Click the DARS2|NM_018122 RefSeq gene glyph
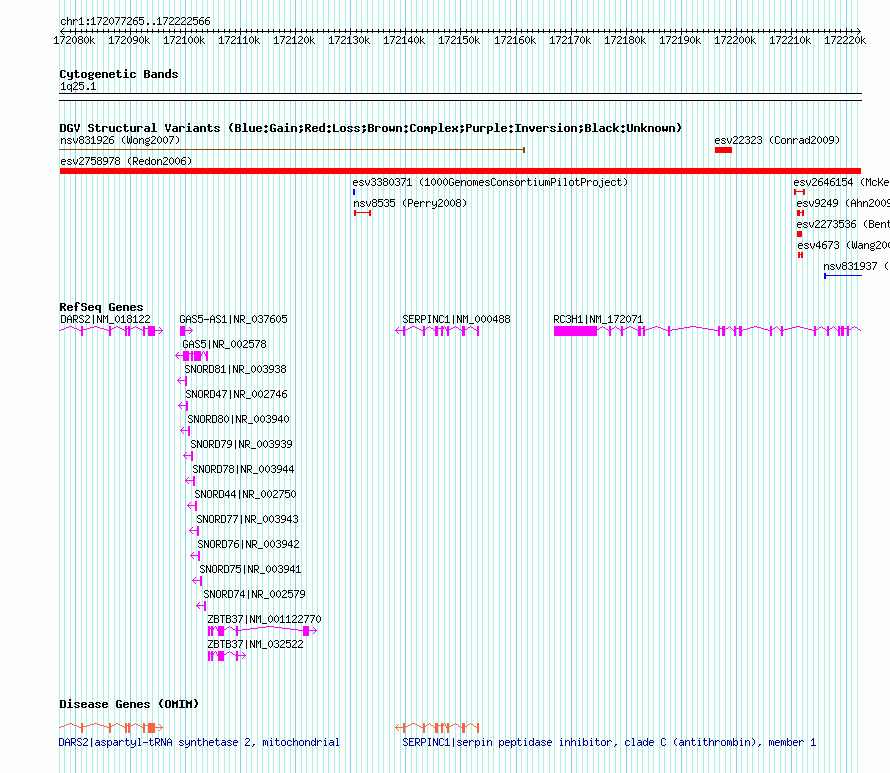The image size is (890, 773). pos(111,331)
